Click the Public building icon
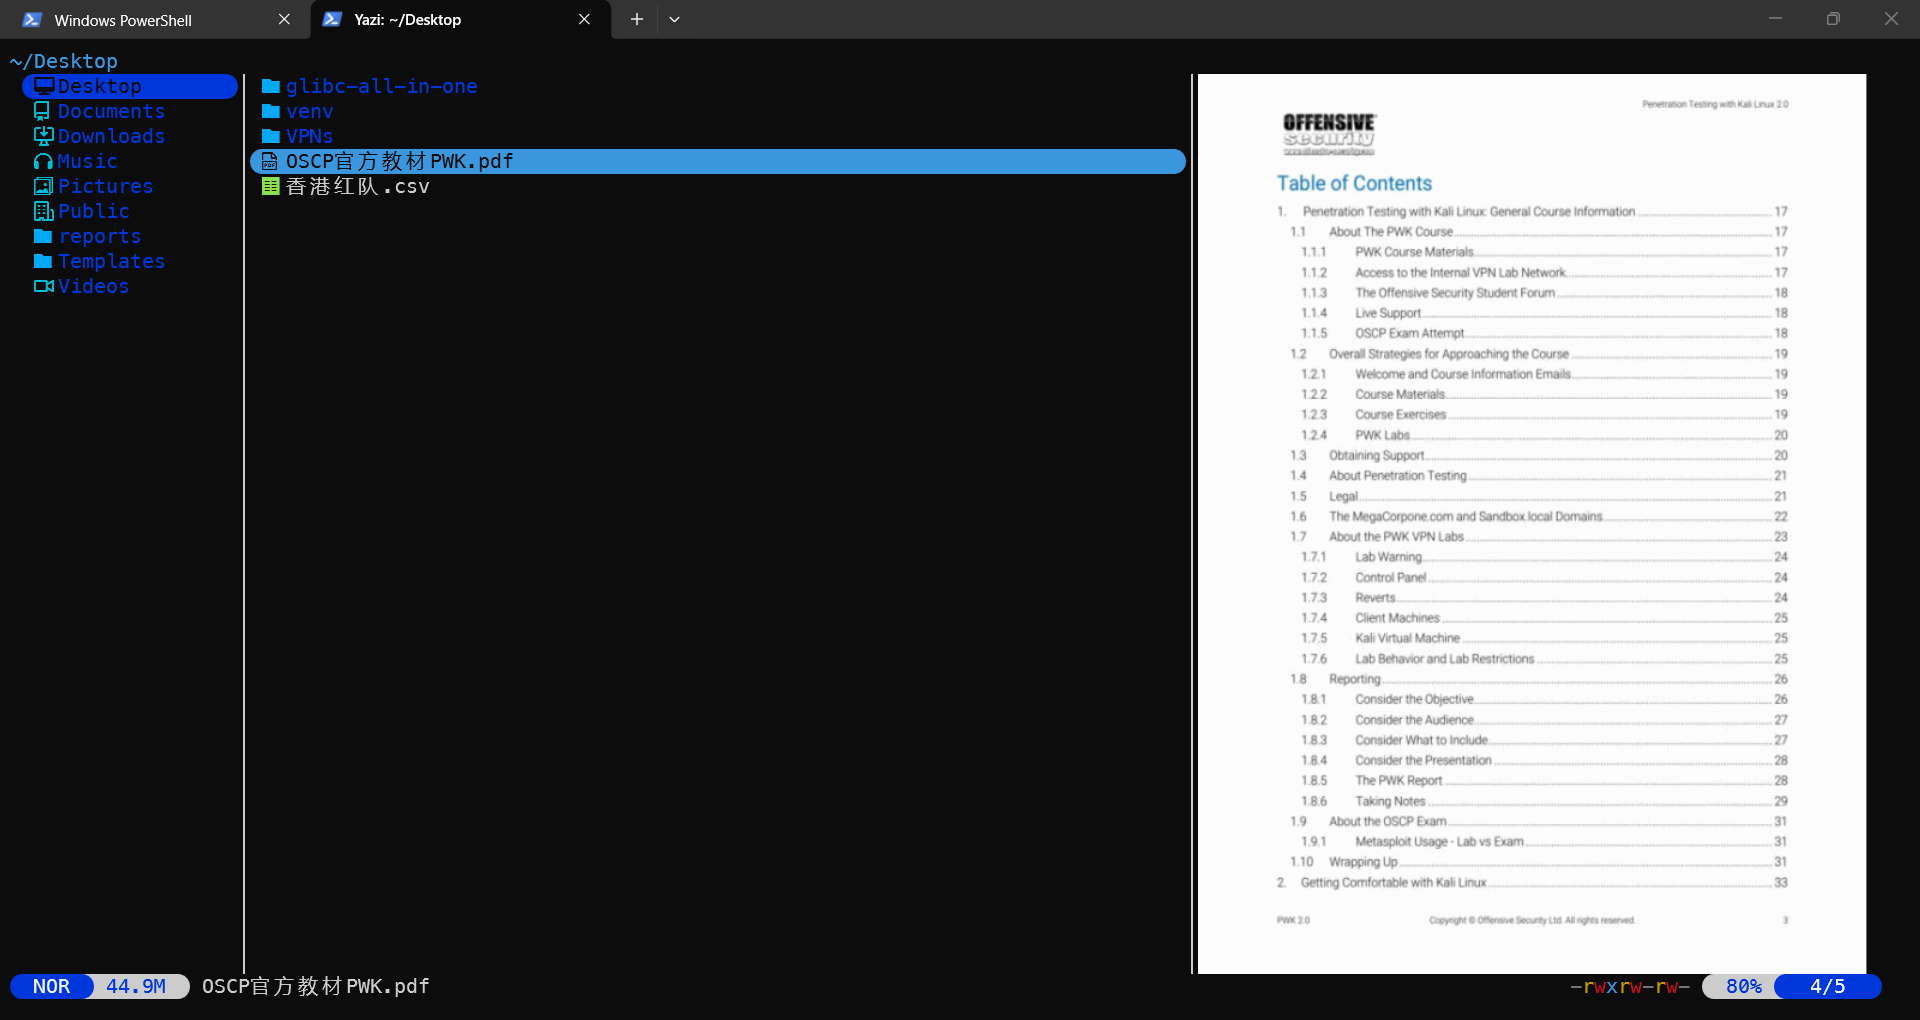 (x=43, y=211)
